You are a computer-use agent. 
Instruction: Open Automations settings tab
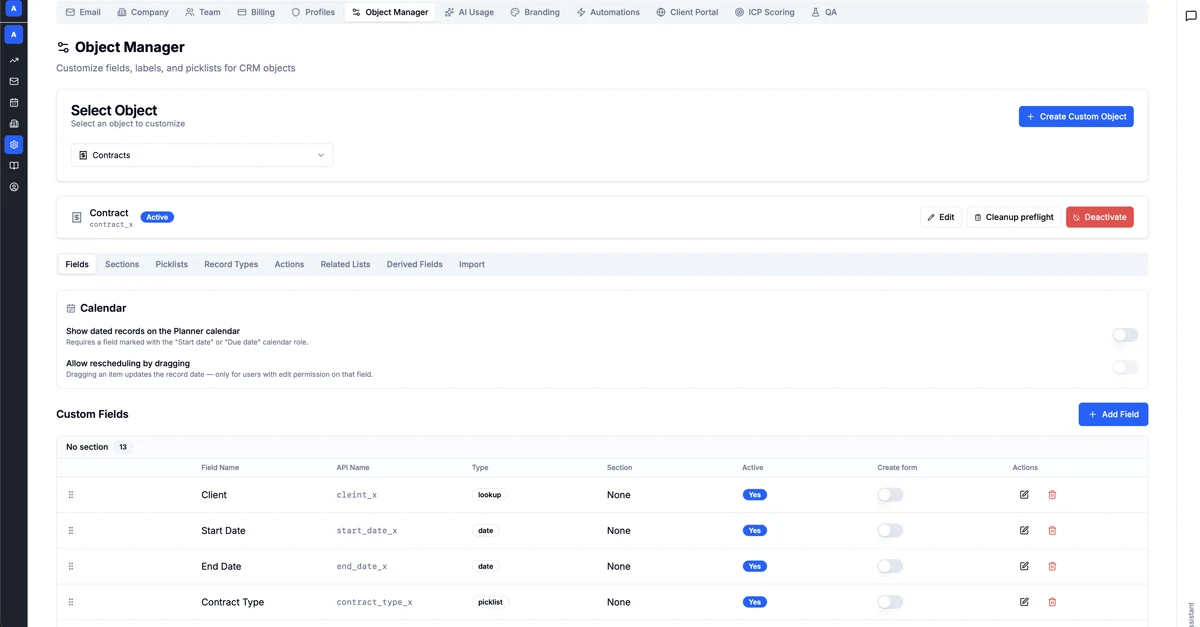(x=608, y=12)
